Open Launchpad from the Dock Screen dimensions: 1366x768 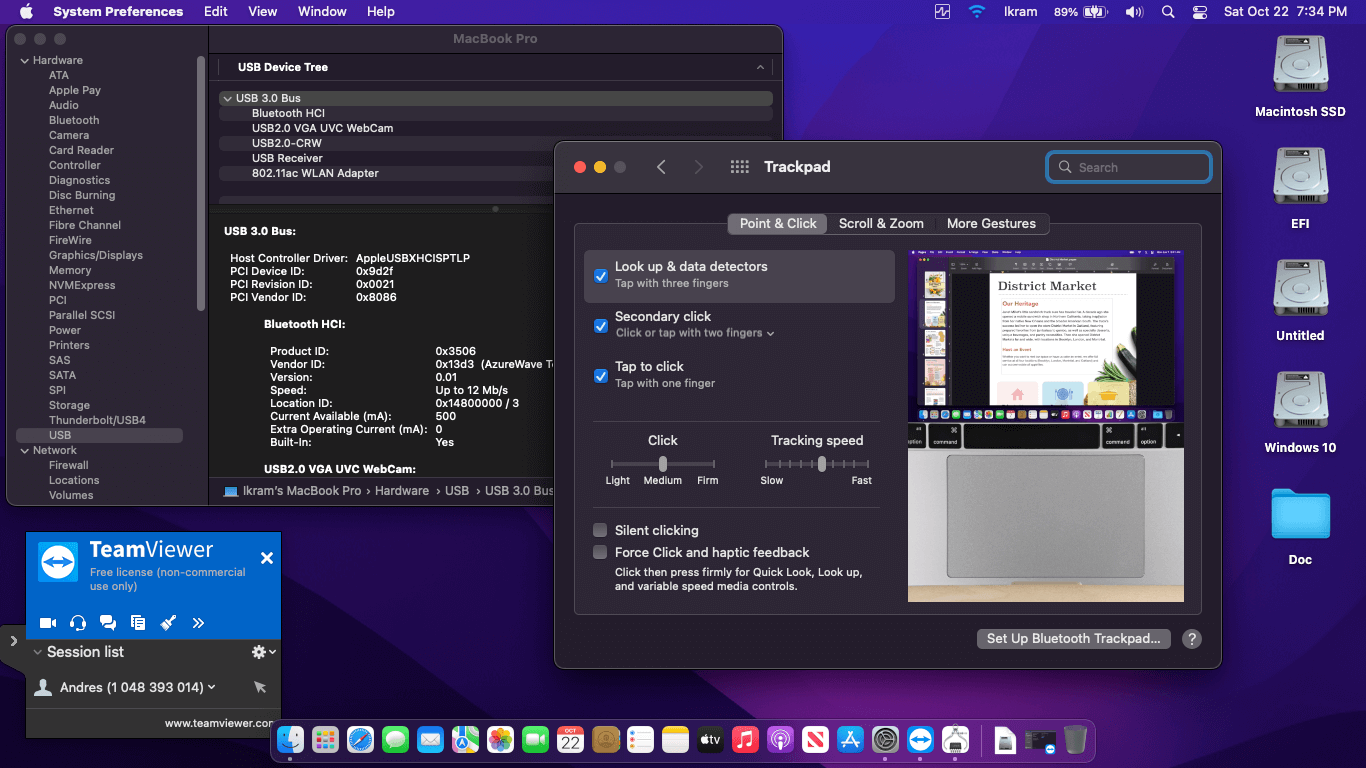pos(325,740)
